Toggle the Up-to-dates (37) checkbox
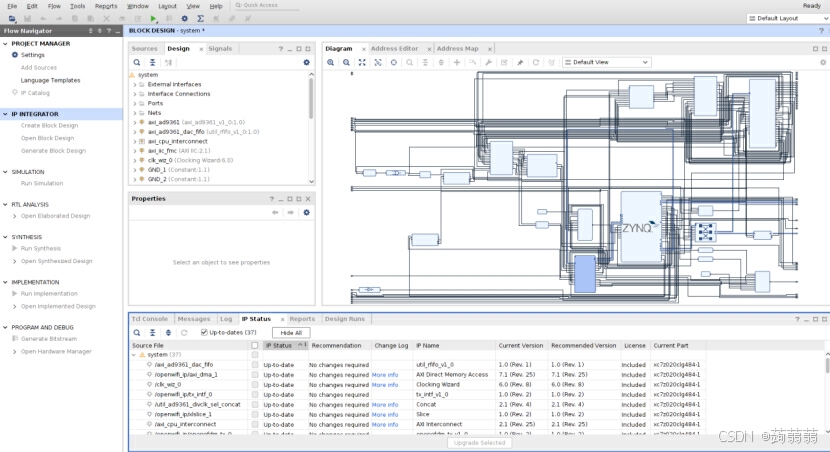This screenshot has width=830, height=452. pyautogui.click(x=204, y=332)
